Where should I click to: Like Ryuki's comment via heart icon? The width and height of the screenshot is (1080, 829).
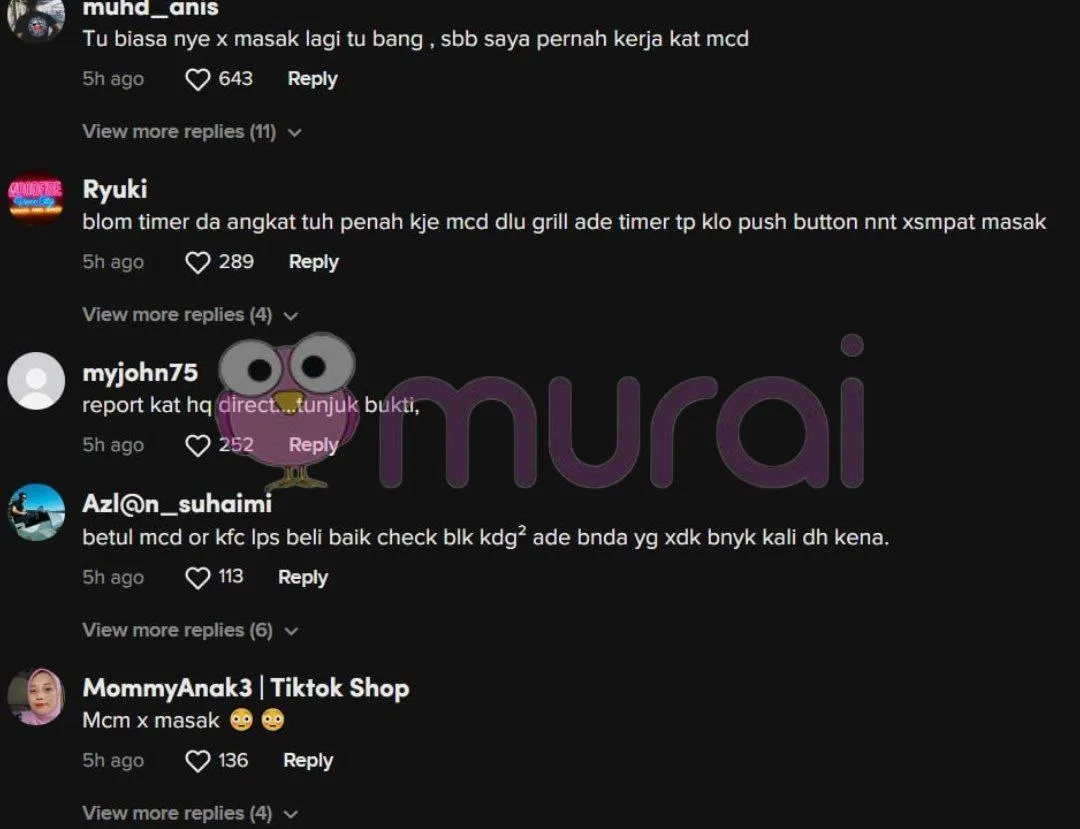(198, 262)
